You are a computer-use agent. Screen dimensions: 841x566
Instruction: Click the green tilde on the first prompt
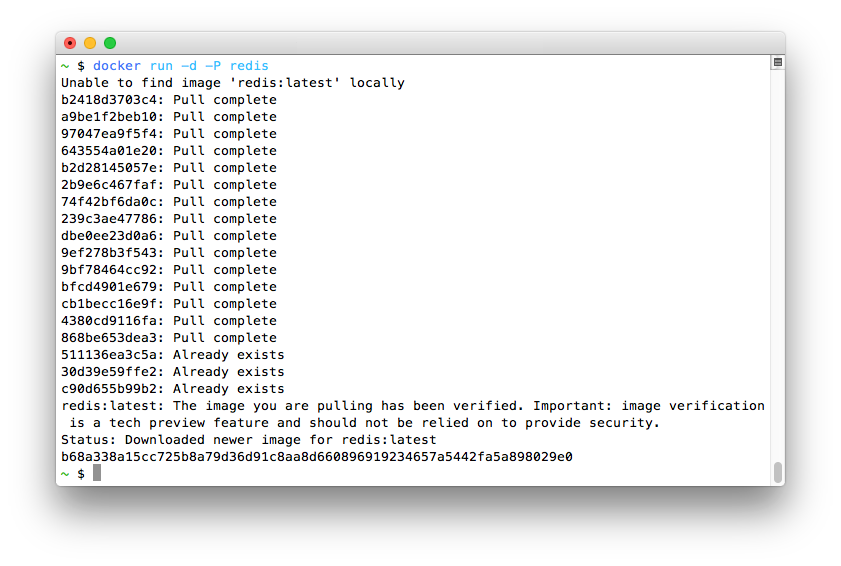click(65, 66)
